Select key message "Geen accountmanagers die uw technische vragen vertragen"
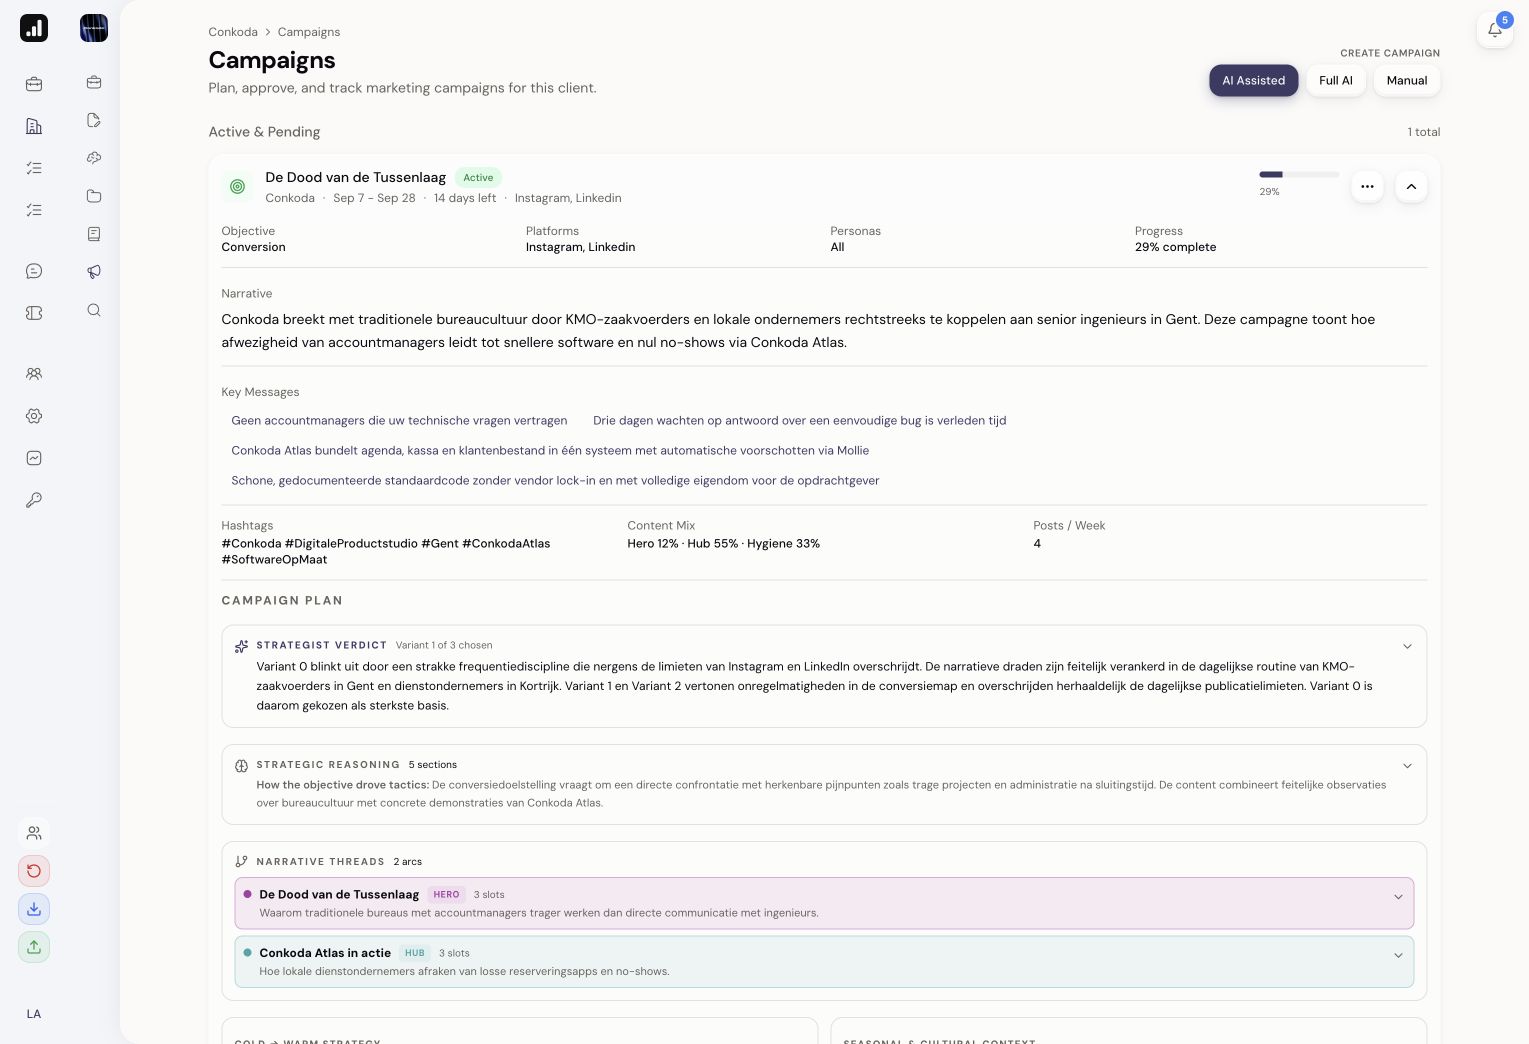This screenshot has height=1044, width=1529. point(399,421)
